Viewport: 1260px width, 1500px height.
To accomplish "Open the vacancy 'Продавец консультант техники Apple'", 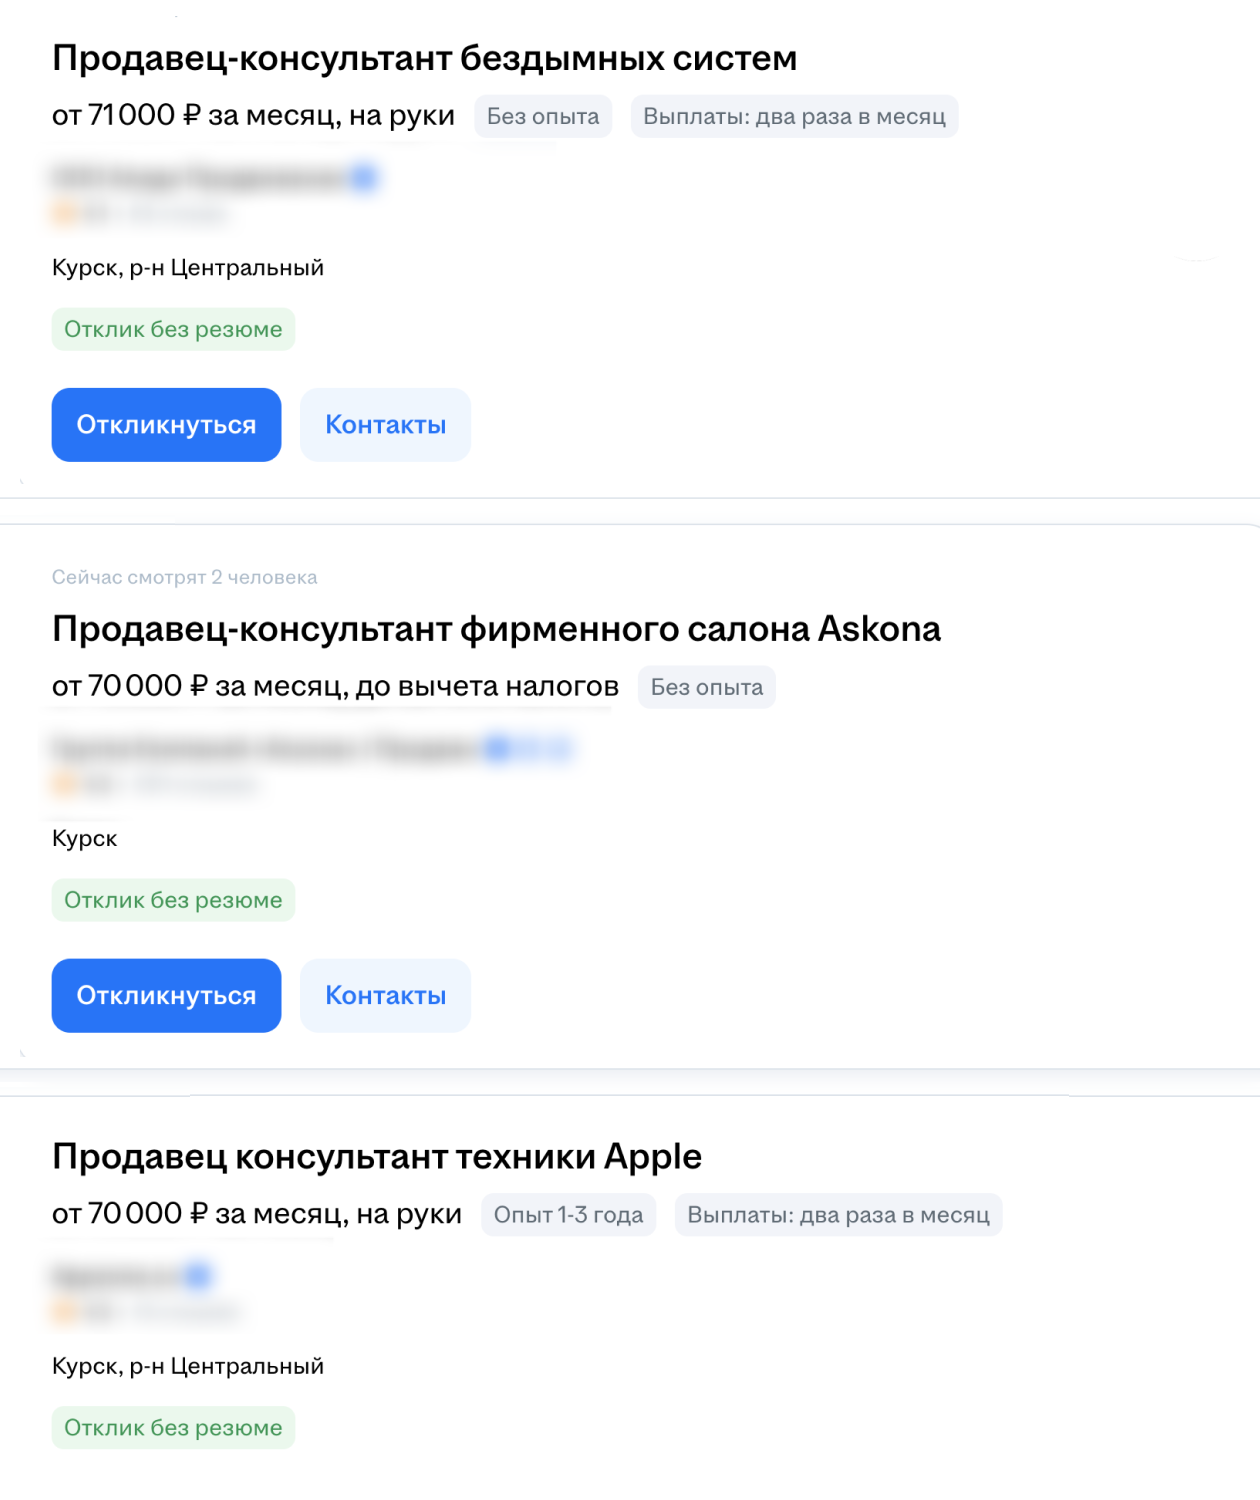I will coord(377,1156).
